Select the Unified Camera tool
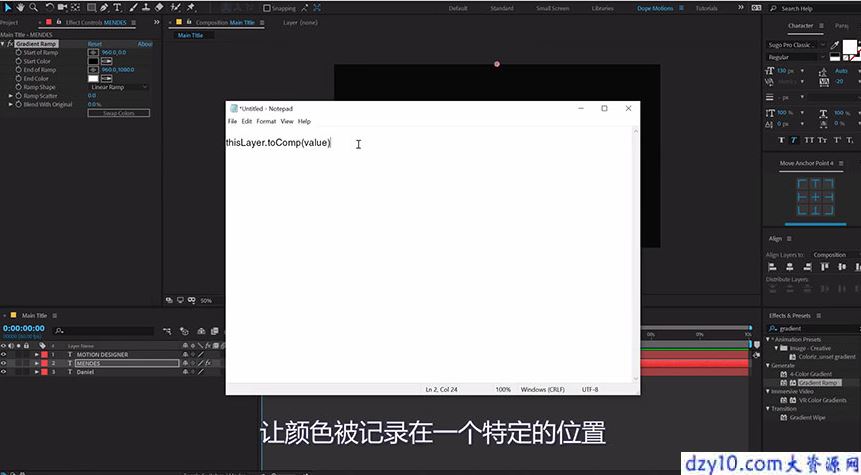Viewport: 861px width, 475px height. [x=62, y=8]
